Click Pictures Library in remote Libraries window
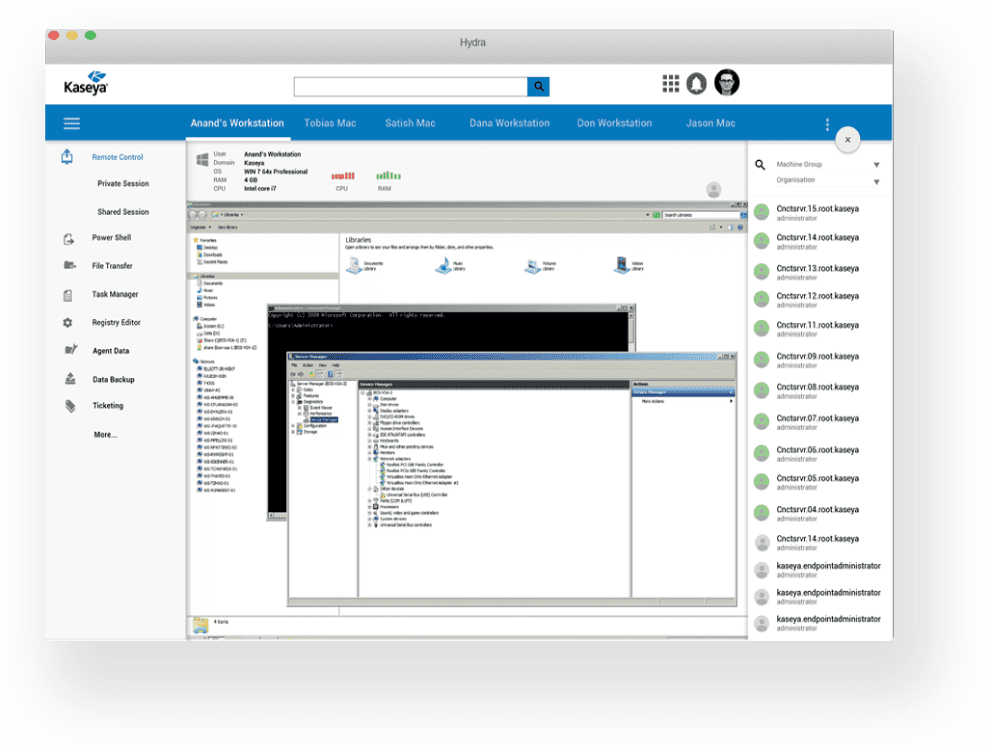 (x=541, y=266)
